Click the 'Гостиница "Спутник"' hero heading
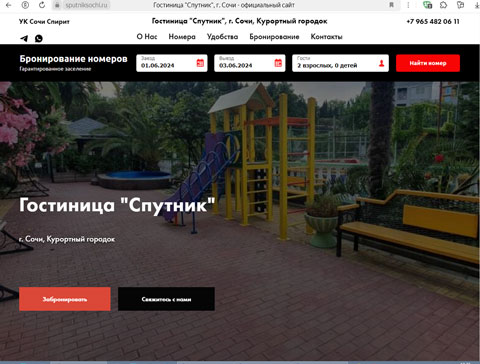 pos(117,205)
